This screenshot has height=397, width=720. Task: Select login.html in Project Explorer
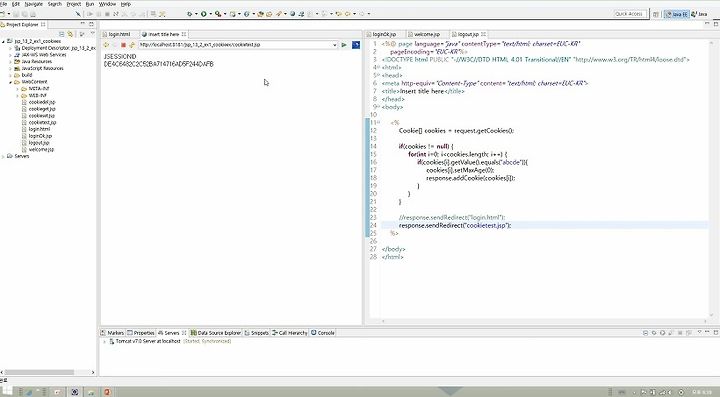39,129
